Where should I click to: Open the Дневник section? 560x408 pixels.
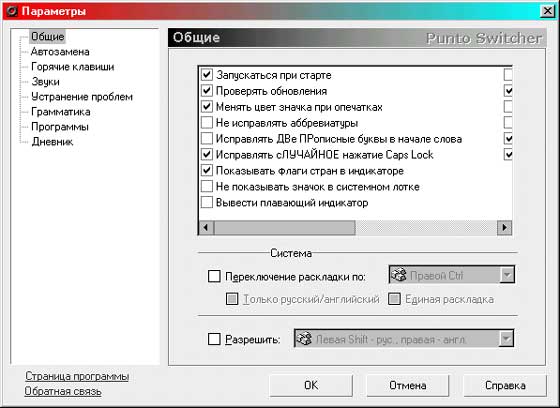(x=52, y=142)
